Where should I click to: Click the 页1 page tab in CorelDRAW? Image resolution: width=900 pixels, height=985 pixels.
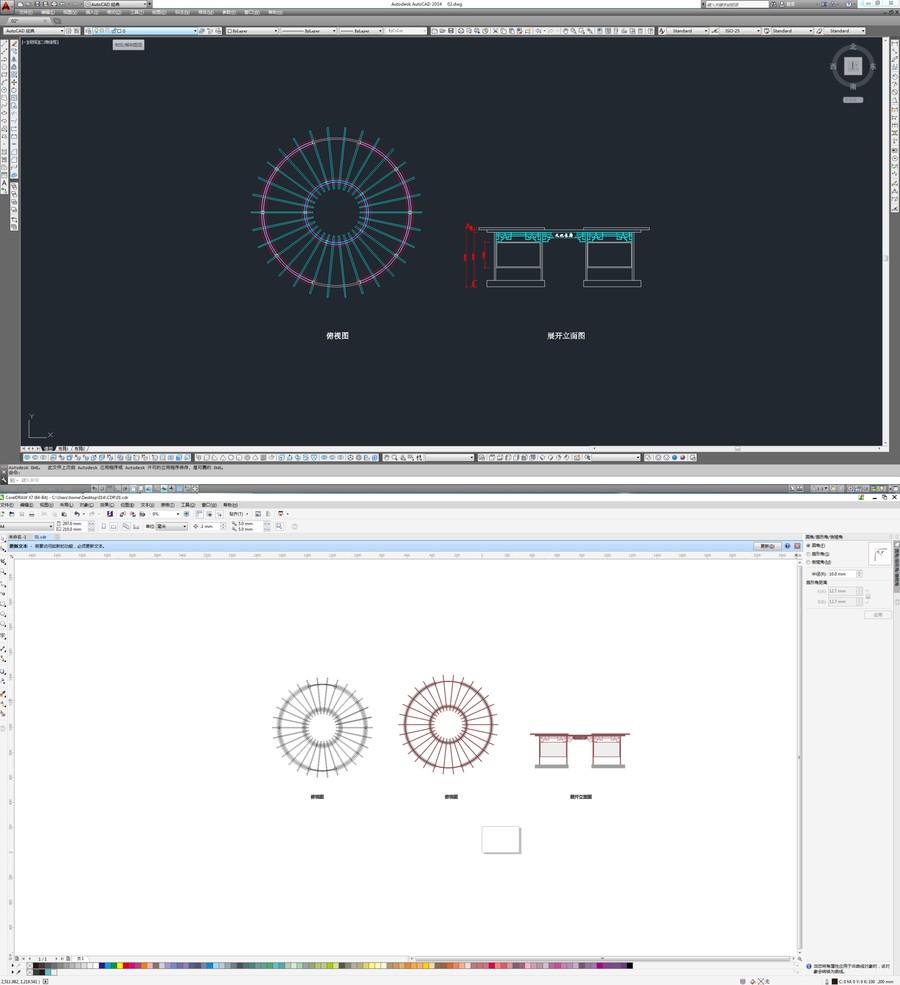point(80,959)
